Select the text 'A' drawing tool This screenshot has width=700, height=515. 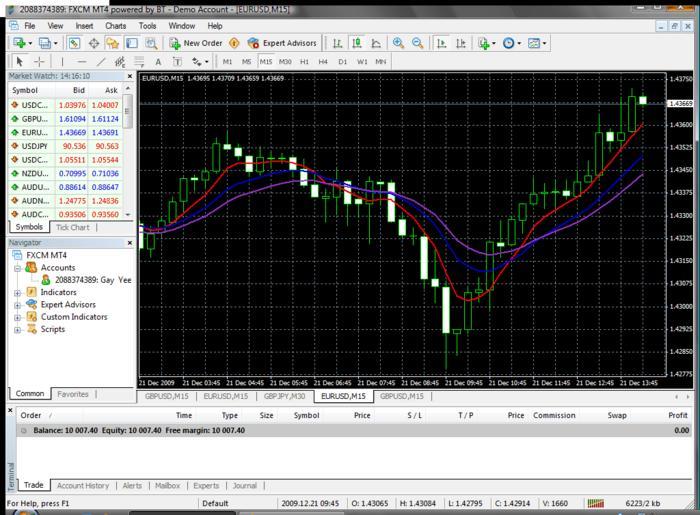[x=158, y=62]
